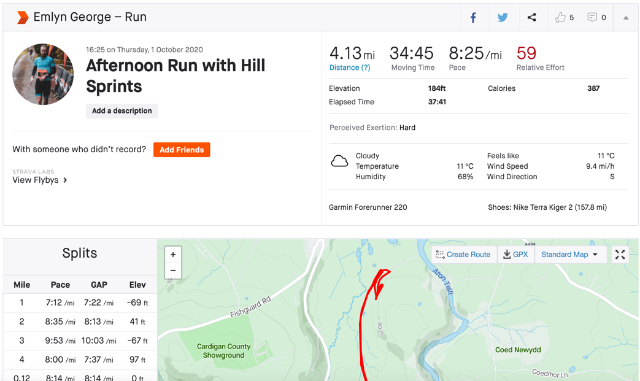Viewport: 640px width, 381px height.
Task: Download the GPX file
Action: click(516, 254)
